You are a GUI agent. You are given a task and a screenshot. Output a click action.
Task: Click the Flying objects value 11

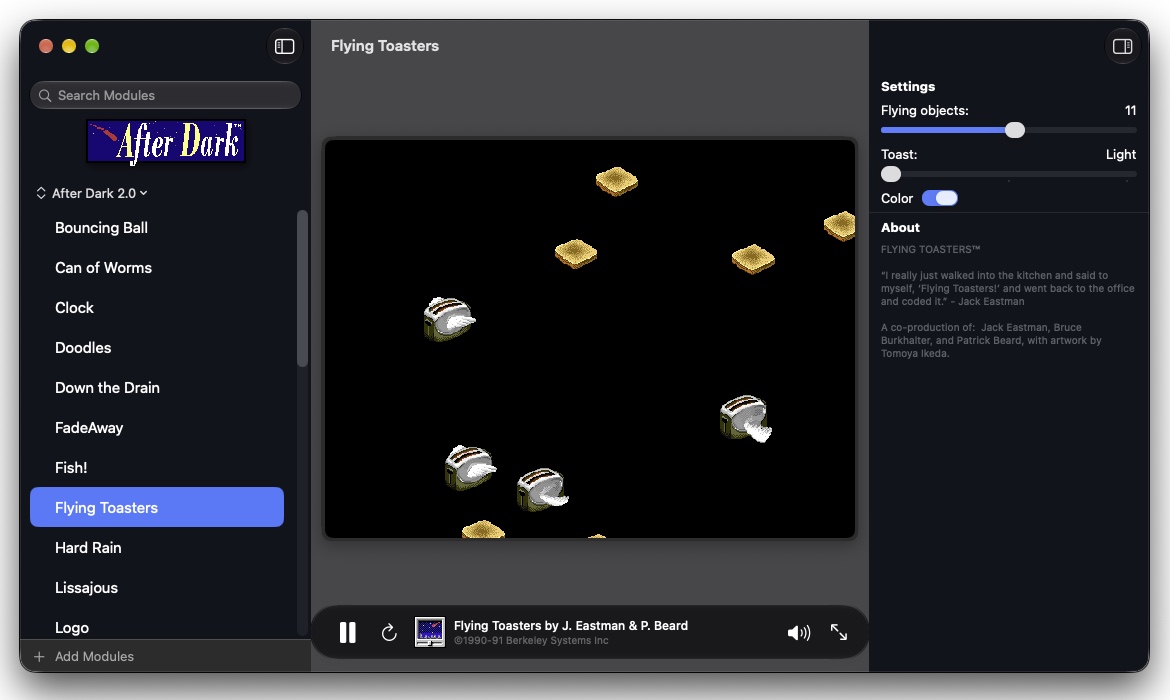(1130, 110)
